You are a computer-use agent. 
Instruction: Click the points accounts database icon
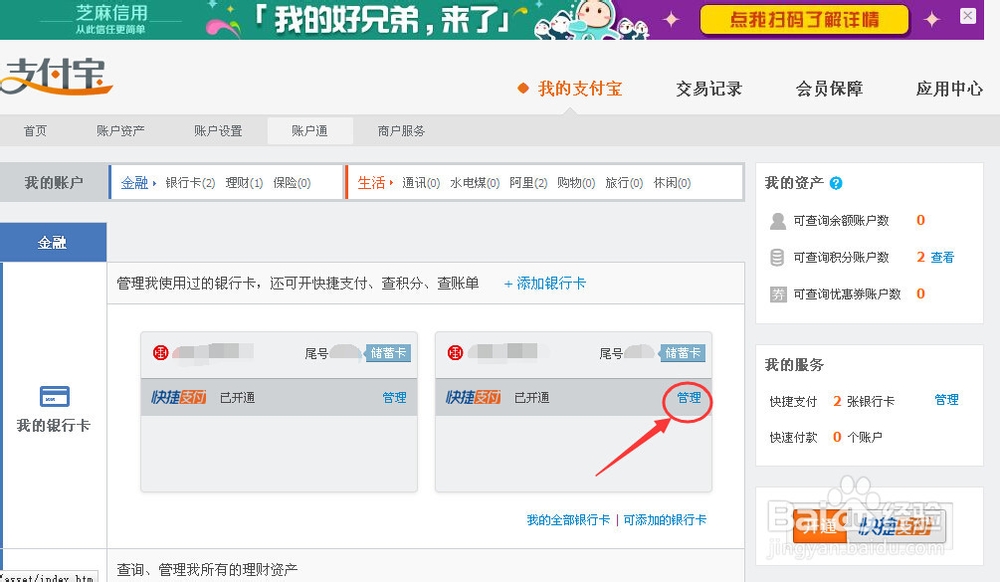(777, 257)
